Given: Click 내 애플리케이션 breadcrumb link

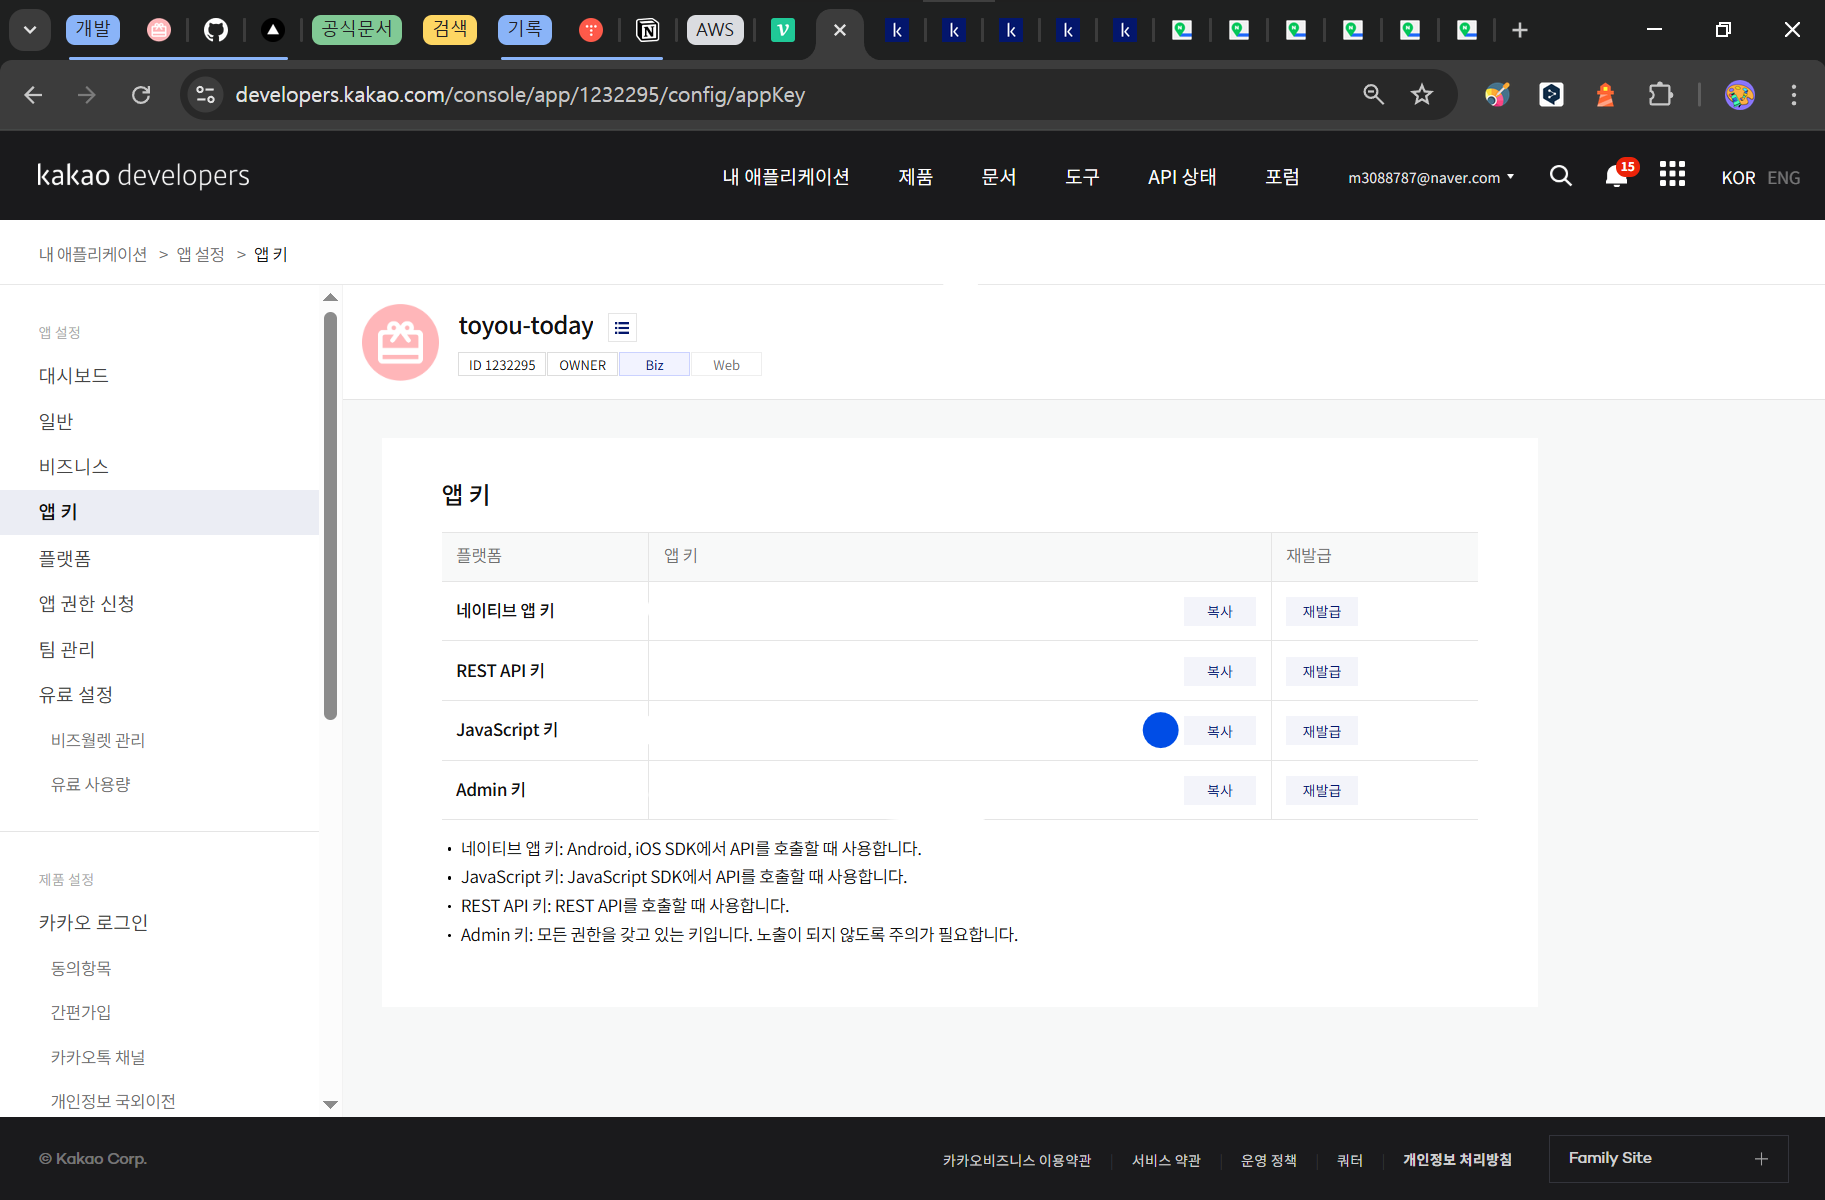Looking at the screenshot, I should coord(93,254).
